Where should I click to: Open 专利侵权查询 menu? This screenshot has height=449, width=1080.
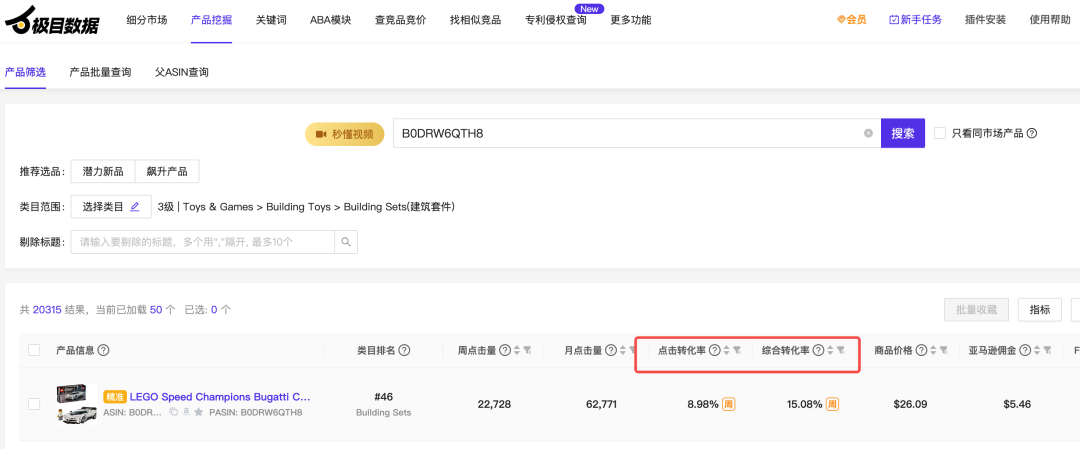(x=556, y=20)
